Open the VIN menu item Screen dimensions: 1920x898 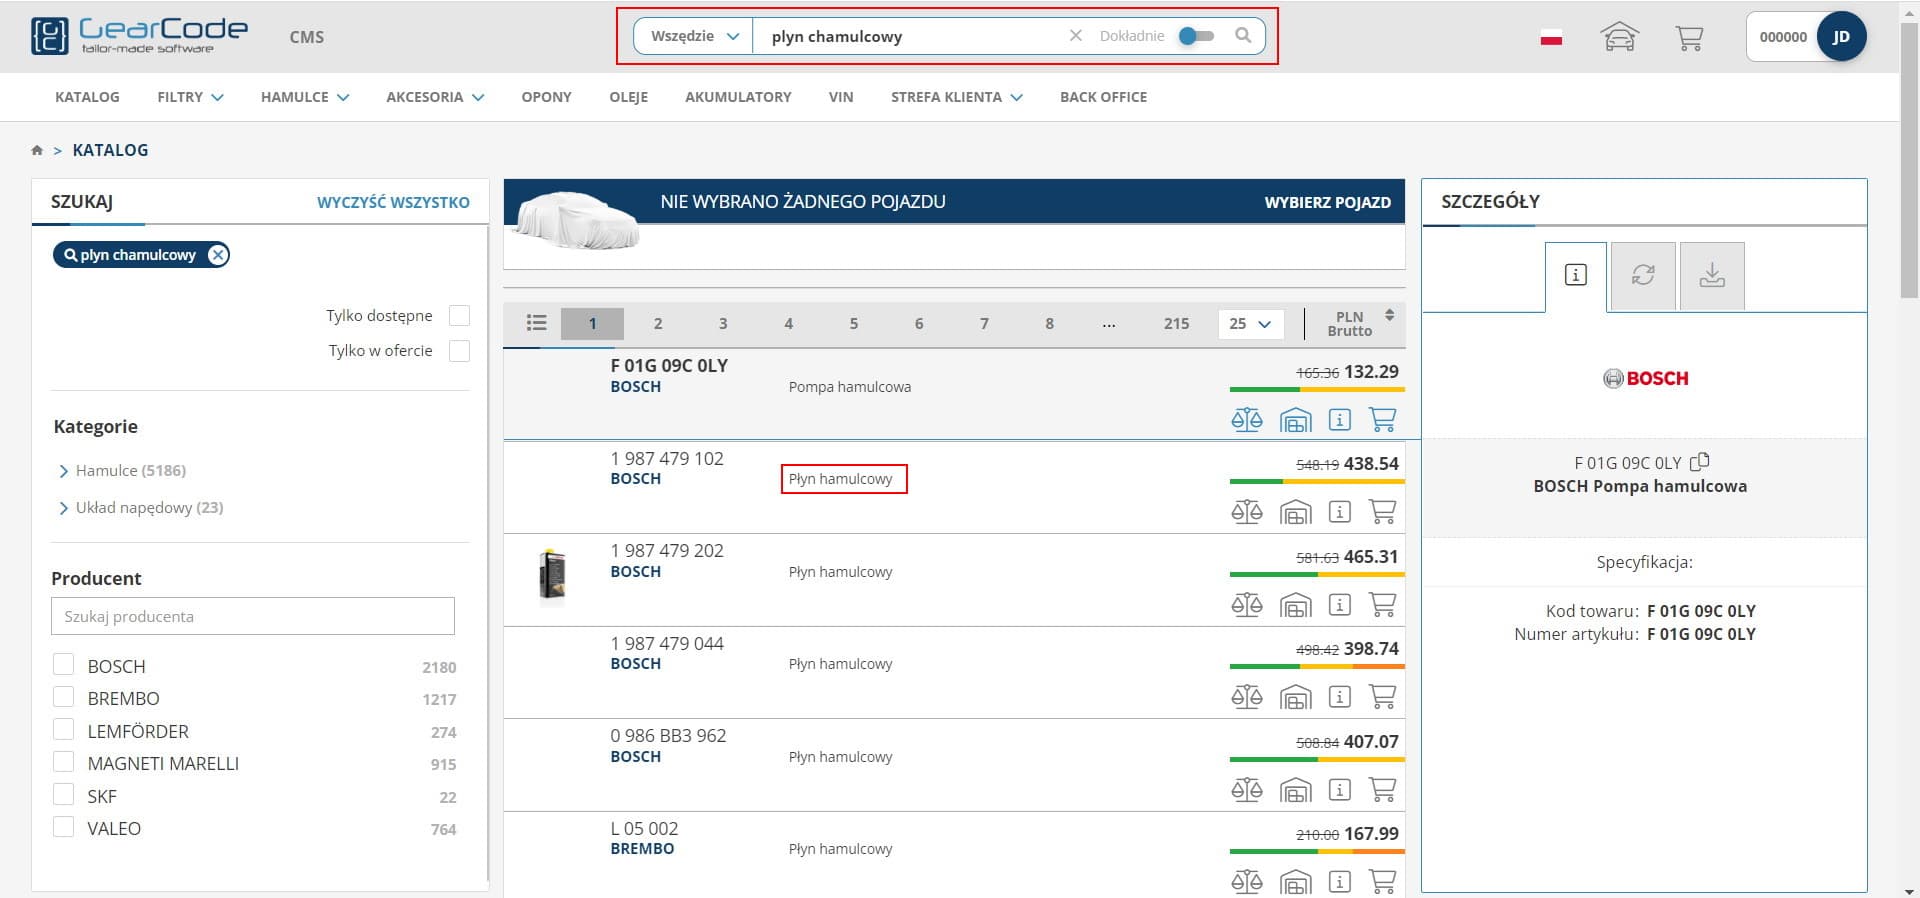pyautogui.click(x=841, y=97)
